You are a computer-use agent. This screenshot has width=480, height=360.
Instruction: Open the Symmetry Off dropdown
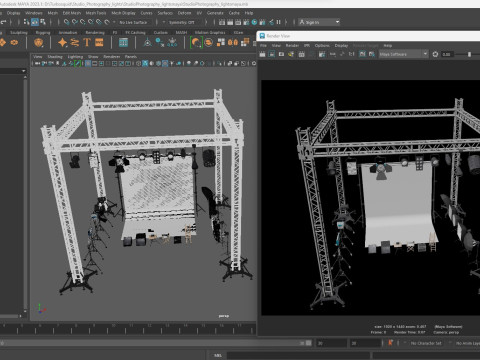click(182, 22)
